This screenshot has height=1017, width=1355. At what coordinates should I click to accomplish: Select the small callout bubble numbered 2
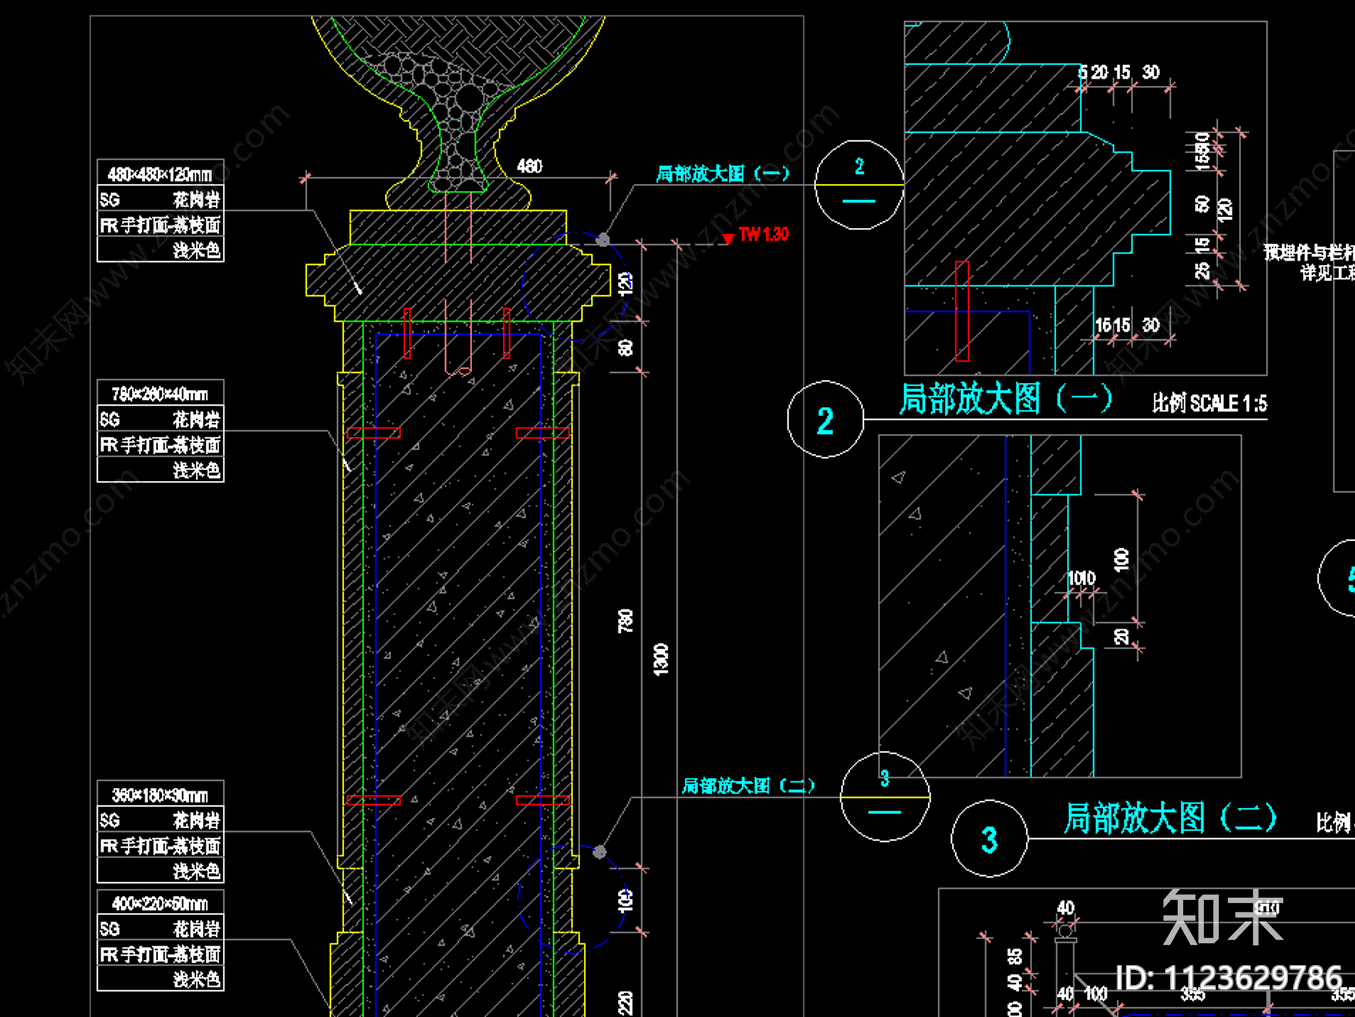tap(859, 184)
